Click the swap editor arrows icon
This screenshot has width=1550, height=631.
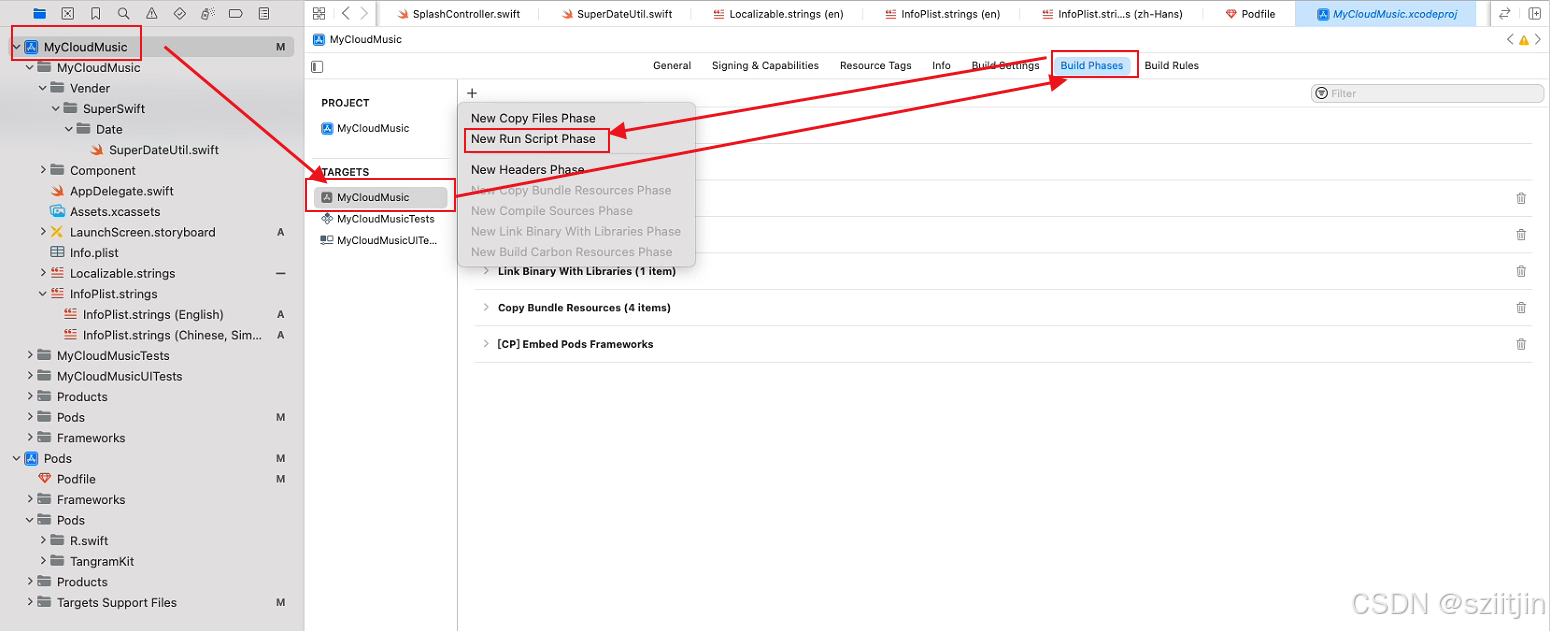(1504, 14)
